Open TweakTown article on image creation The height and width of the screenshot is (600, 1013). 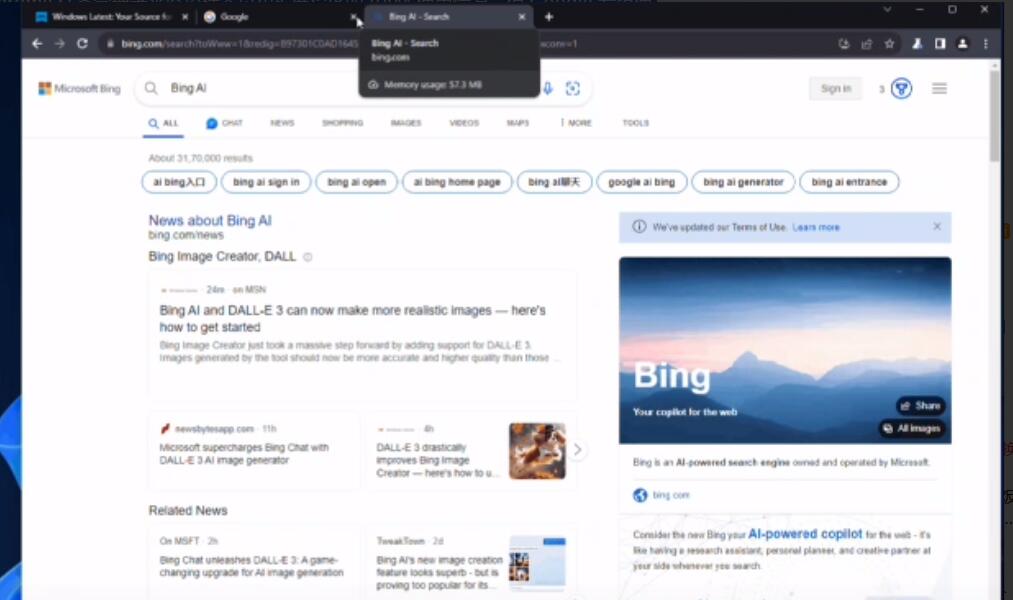[439, 572]
